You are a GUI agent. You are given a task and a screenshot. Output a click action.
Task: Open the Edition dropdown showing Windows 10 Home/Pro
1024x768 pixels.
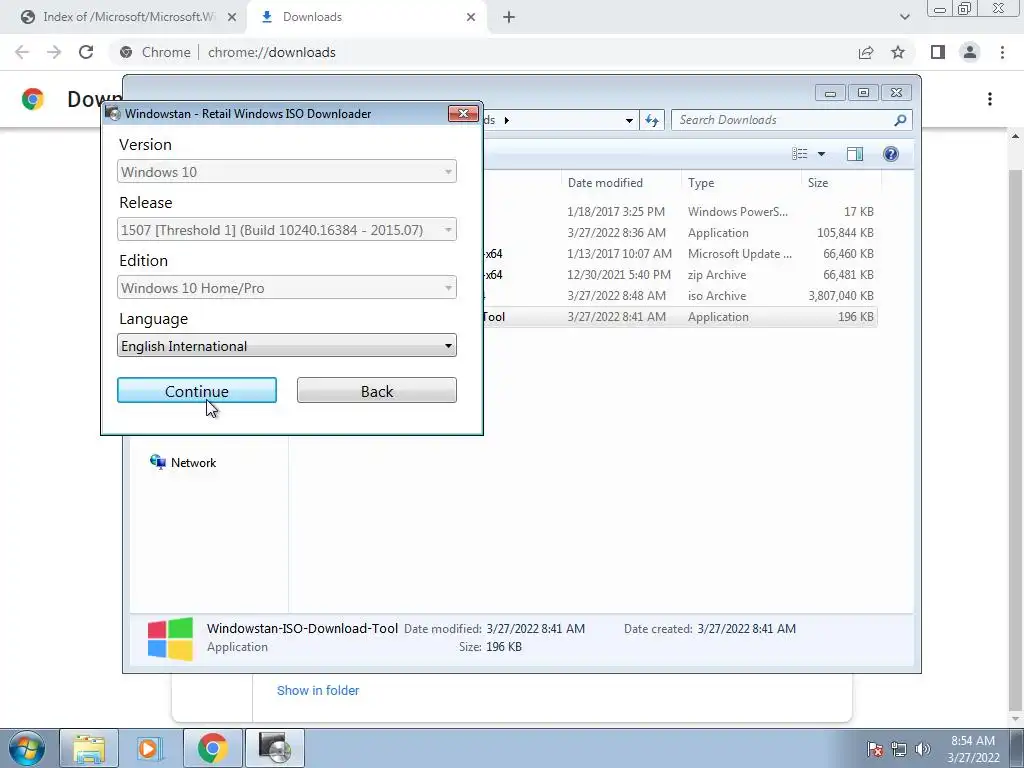pos(287,288)
